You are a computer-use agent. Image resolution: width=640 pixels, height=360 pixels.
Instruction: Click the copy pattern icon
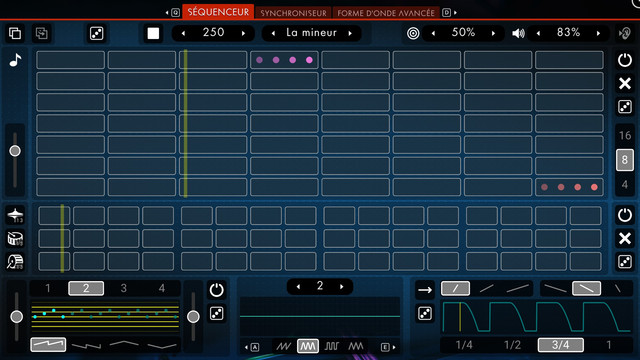coord(15,33)
